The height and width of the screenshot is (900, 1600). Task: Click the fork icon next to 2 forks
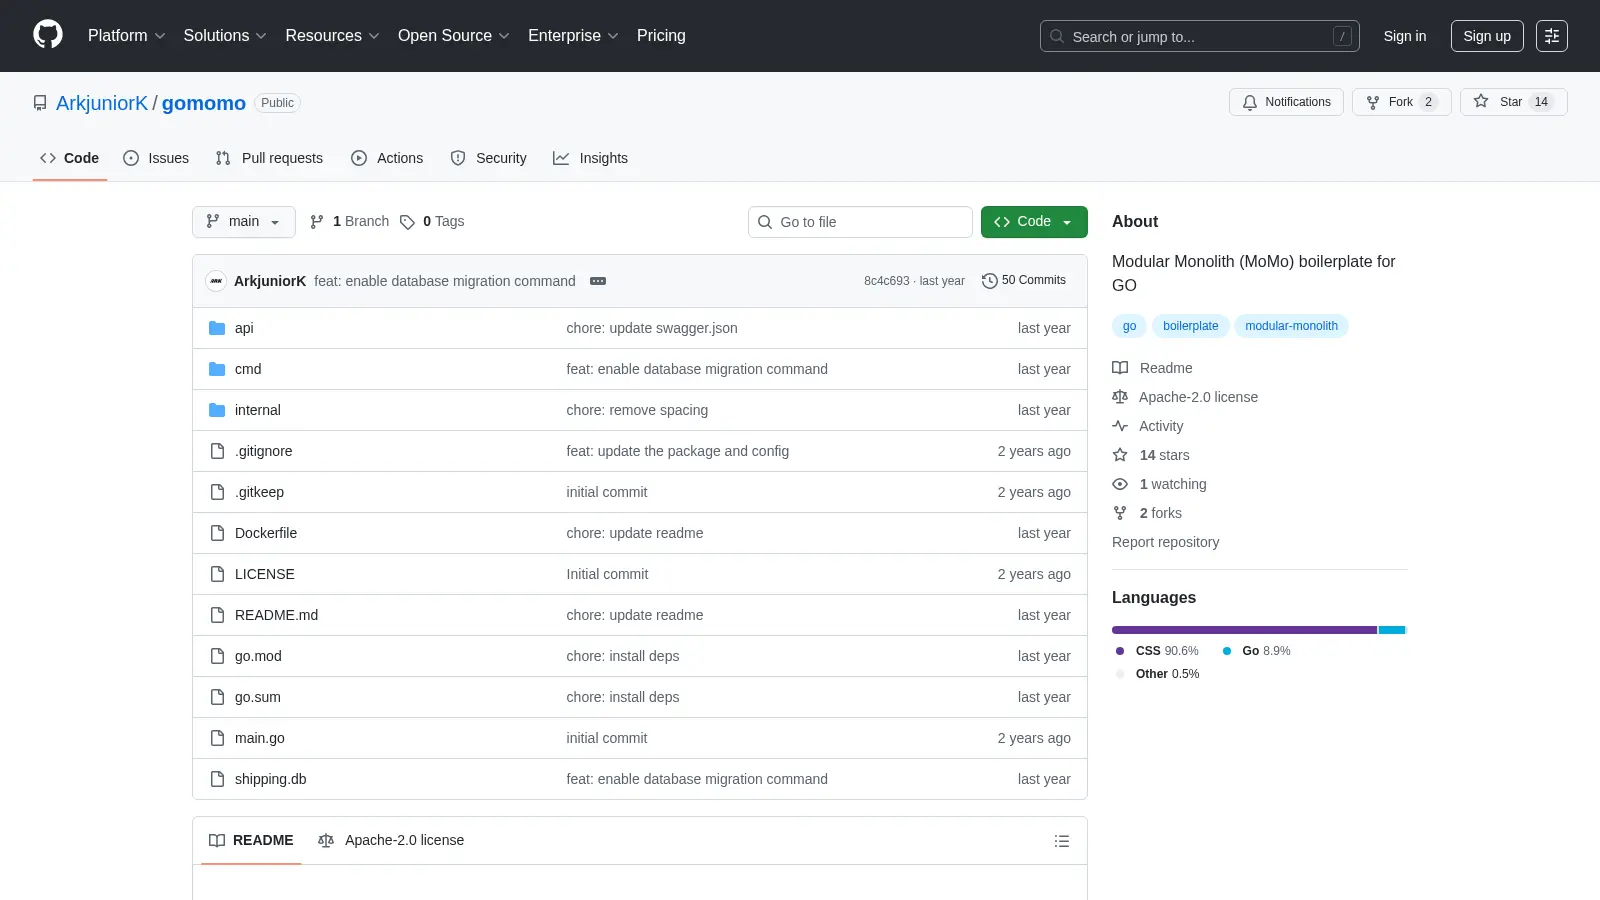1120,513
